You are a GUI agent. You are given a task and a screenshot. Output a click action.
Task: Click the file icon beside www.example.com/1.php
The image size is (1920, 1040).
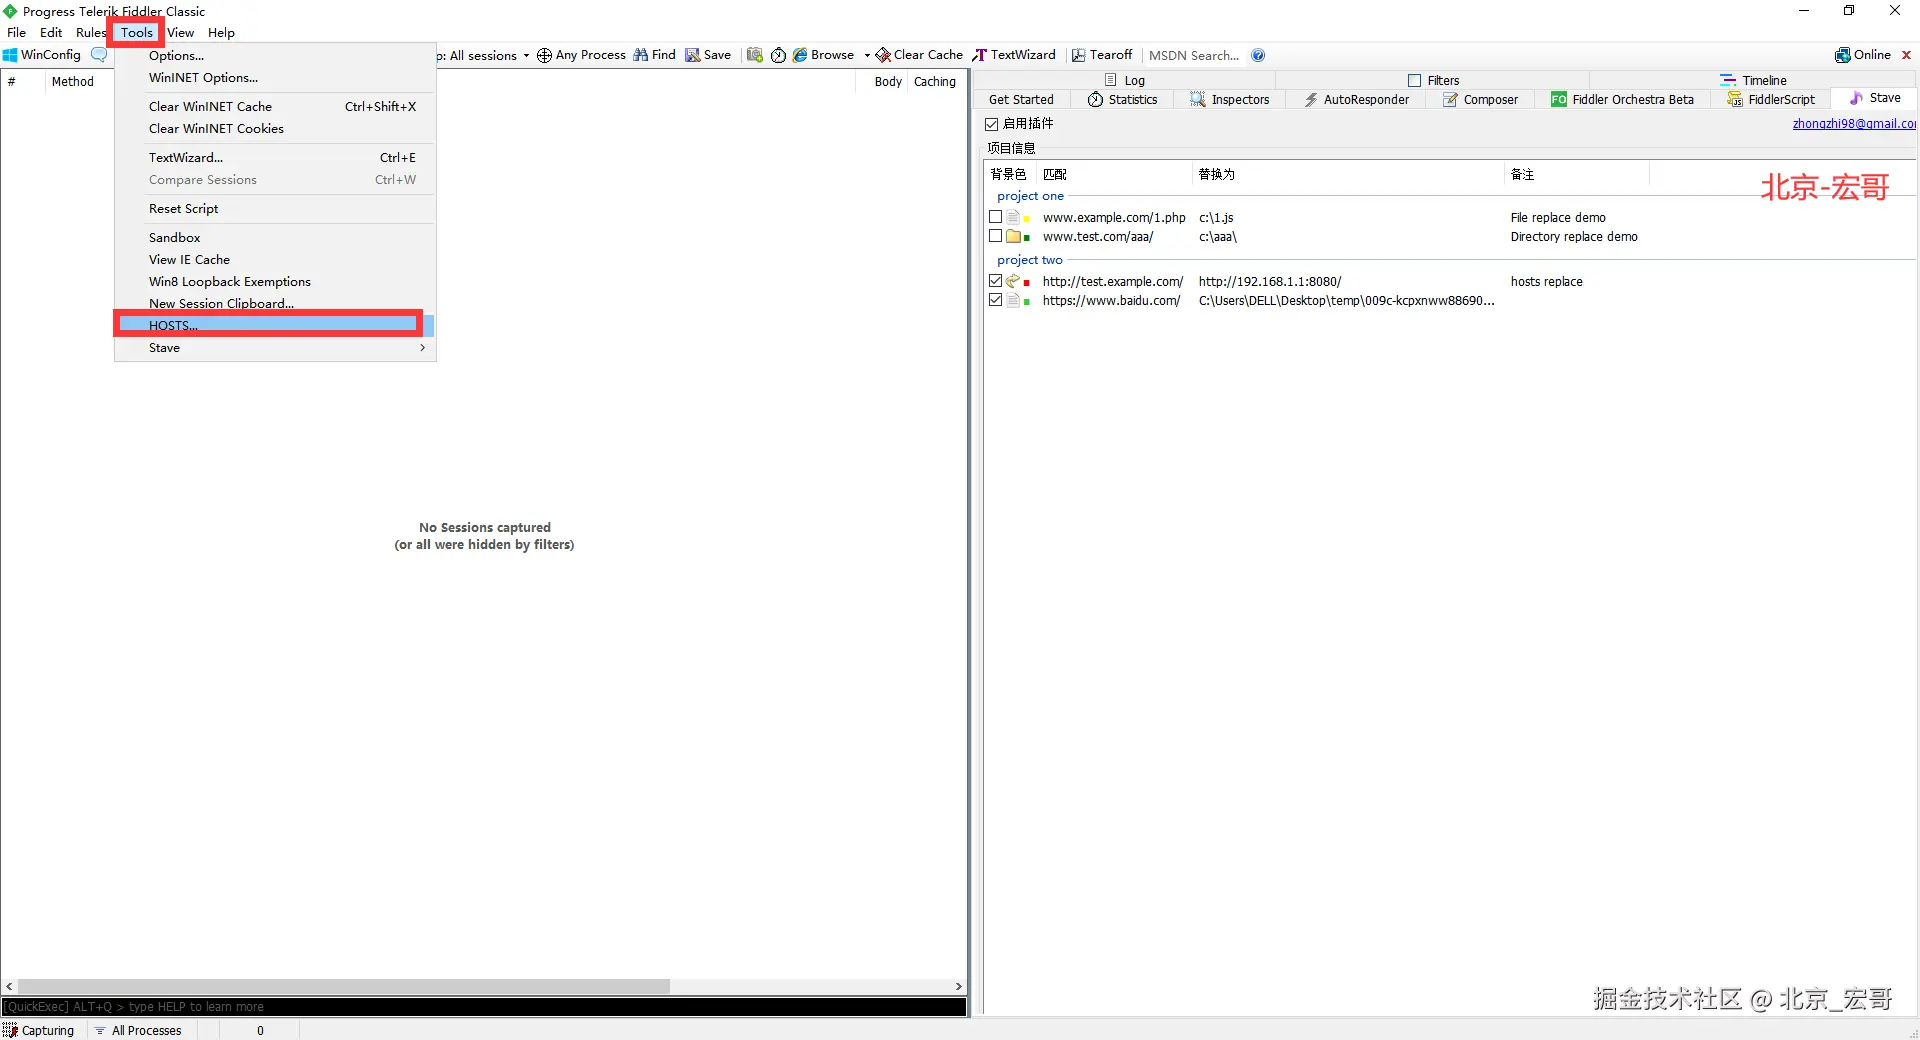tap(1013, 217)
